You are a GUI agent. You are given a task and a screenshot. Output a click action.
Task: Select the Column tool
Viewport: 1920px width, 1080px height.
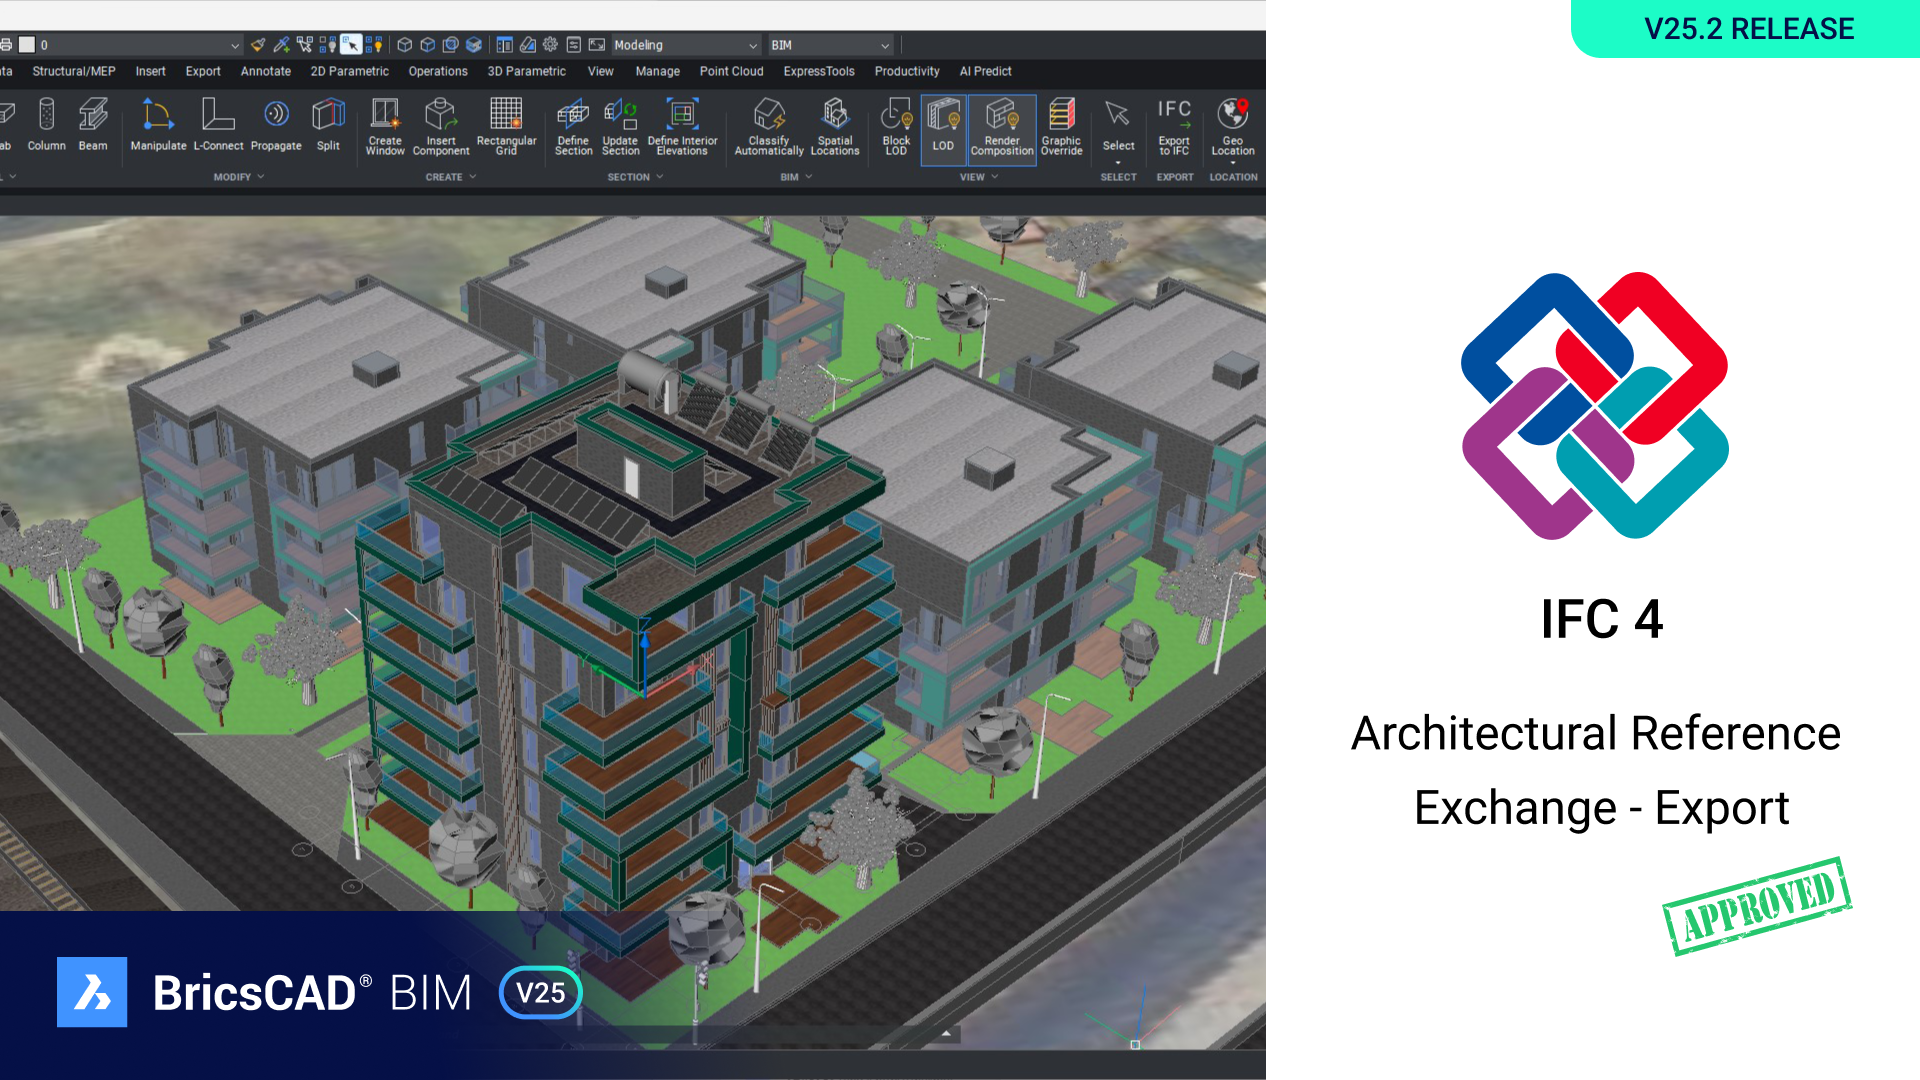[x=46, y=125]
